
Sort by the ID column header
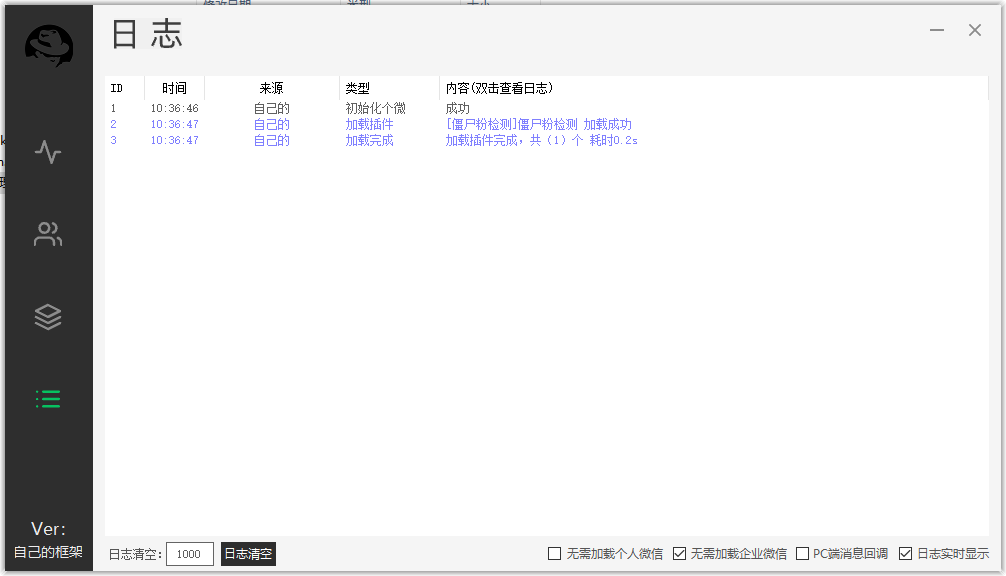tap(125, 88)
